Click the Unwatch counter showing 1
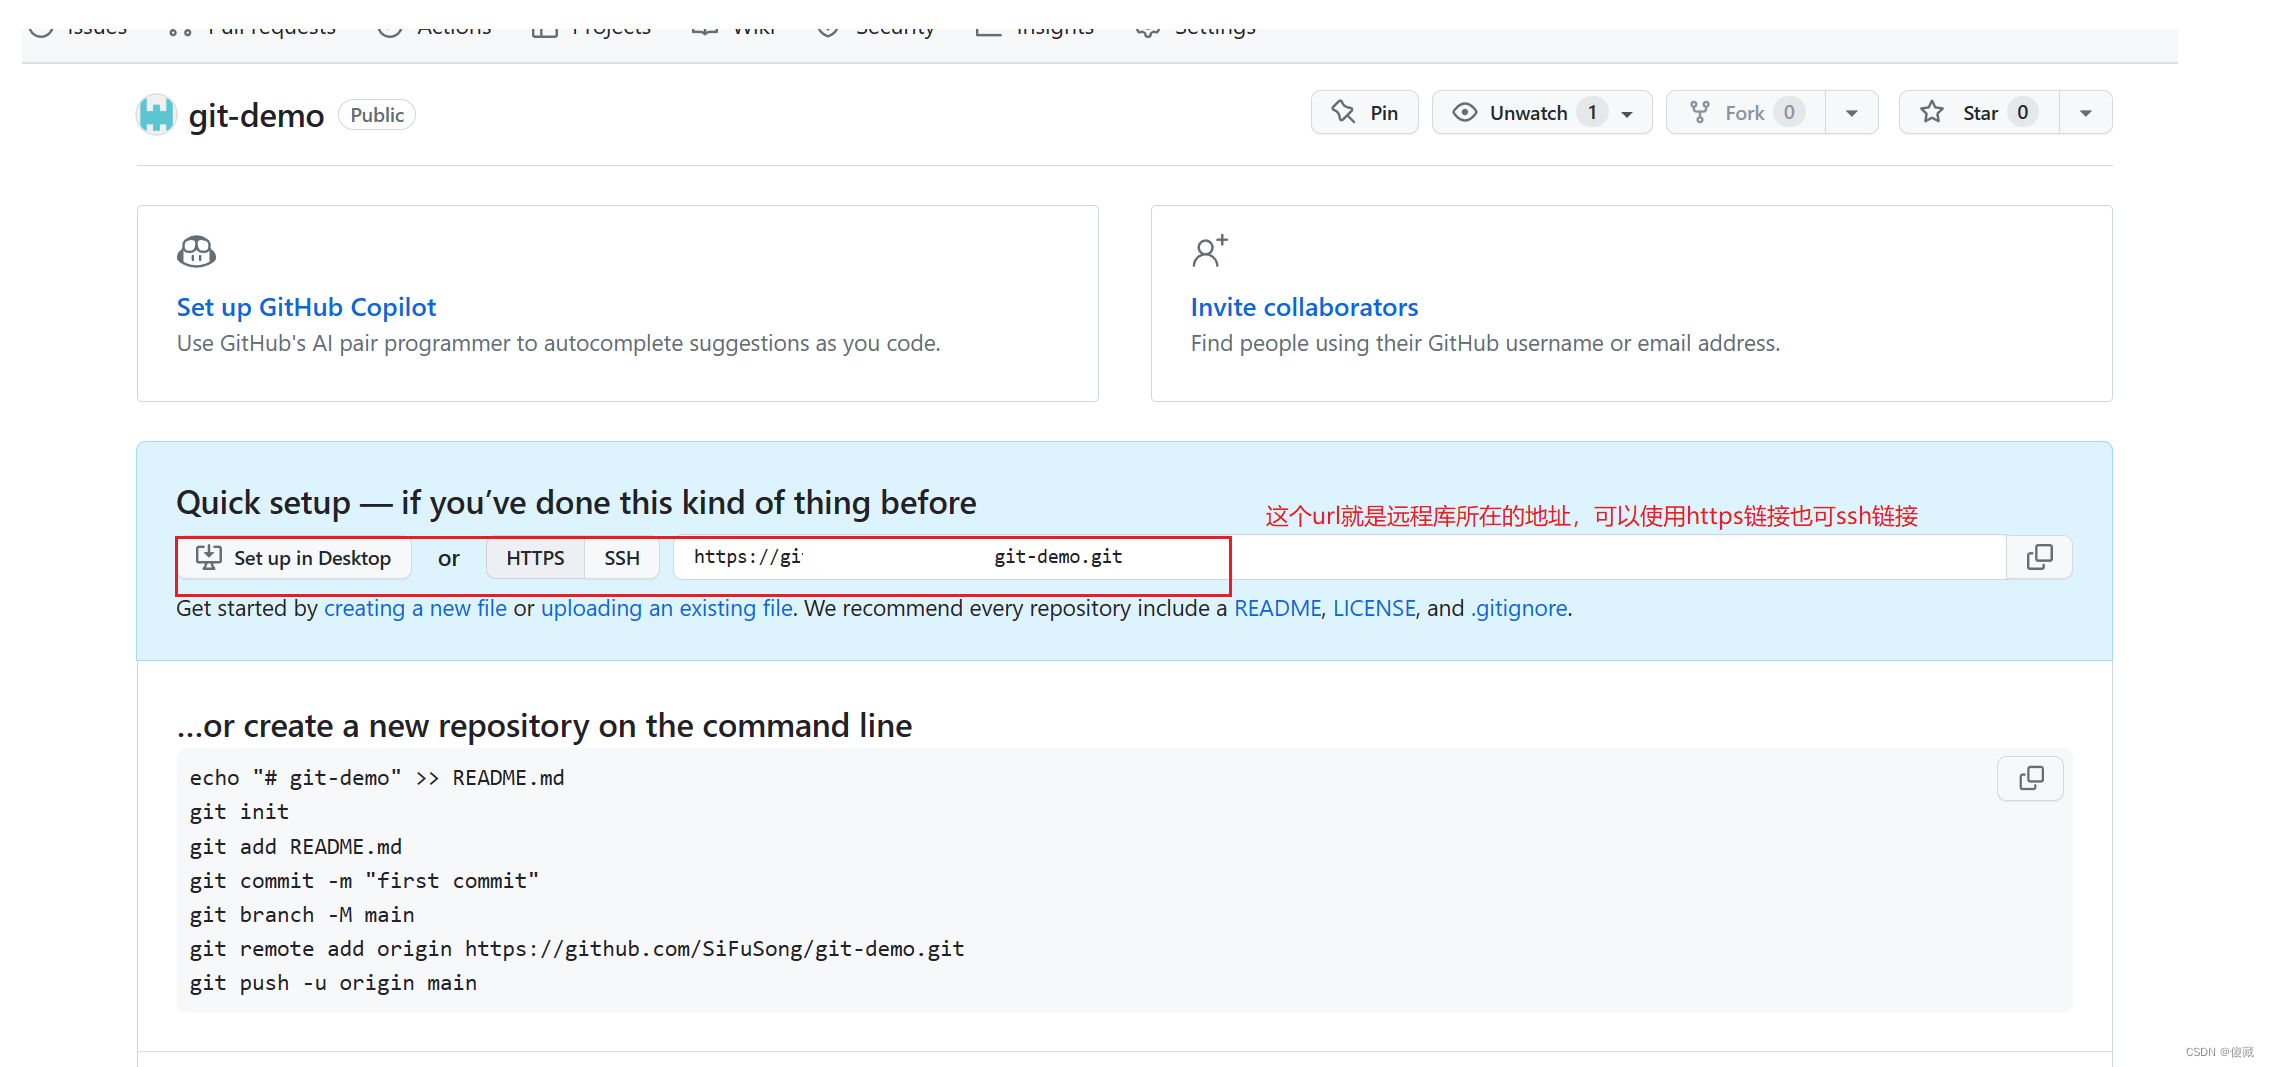Viewport: 2269px width, 1067px height. click(1592, 112)
